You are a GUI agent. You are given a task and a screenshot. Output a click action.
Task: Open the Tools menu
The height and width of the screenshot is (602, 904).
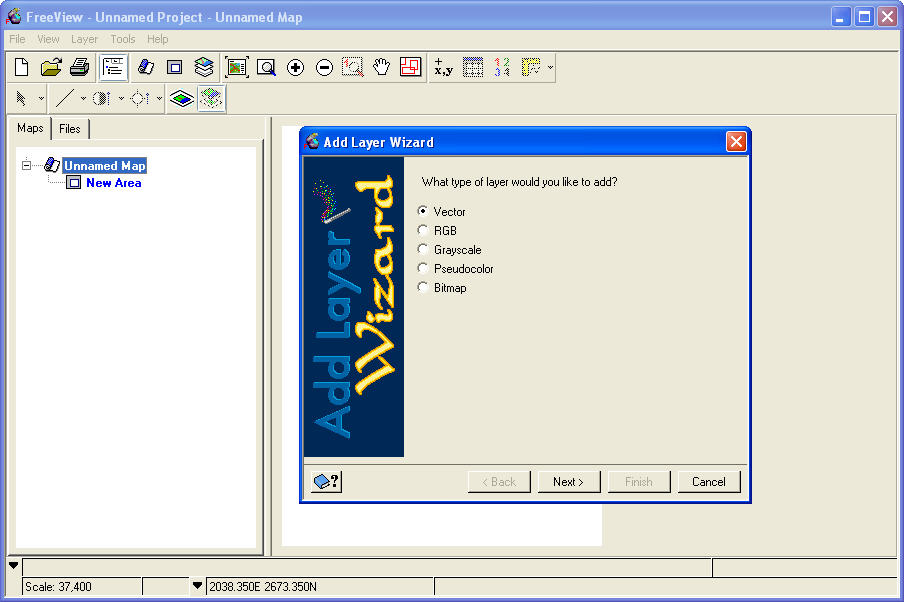[123, 39]
